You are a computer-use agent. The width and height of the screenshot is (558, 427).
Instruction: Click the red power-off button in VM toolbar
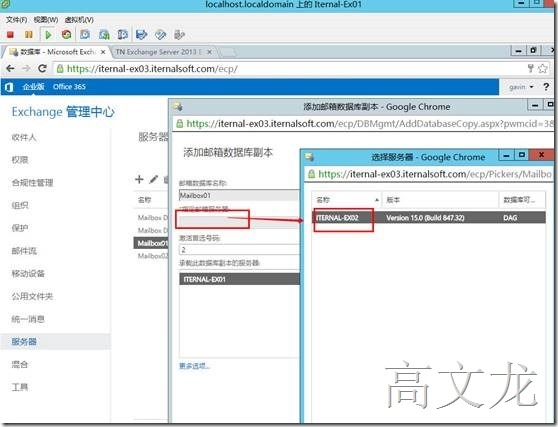[x=10, y=35]
